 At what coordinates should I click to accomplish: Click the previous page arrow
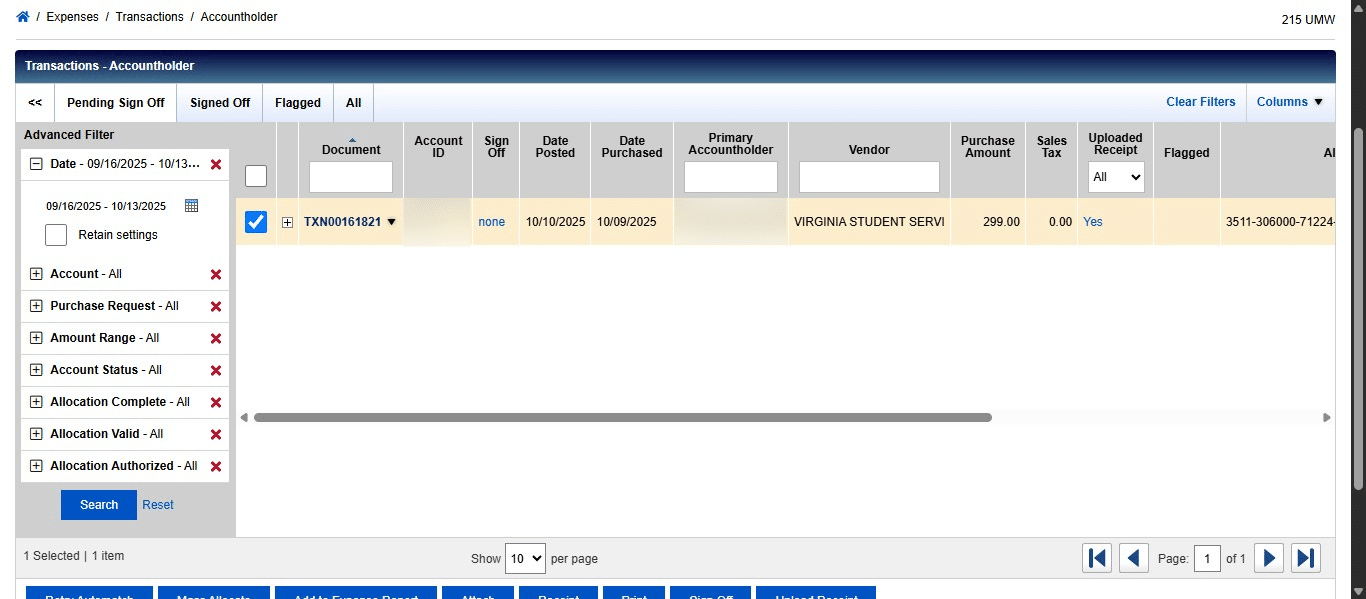coord(1134,558)
